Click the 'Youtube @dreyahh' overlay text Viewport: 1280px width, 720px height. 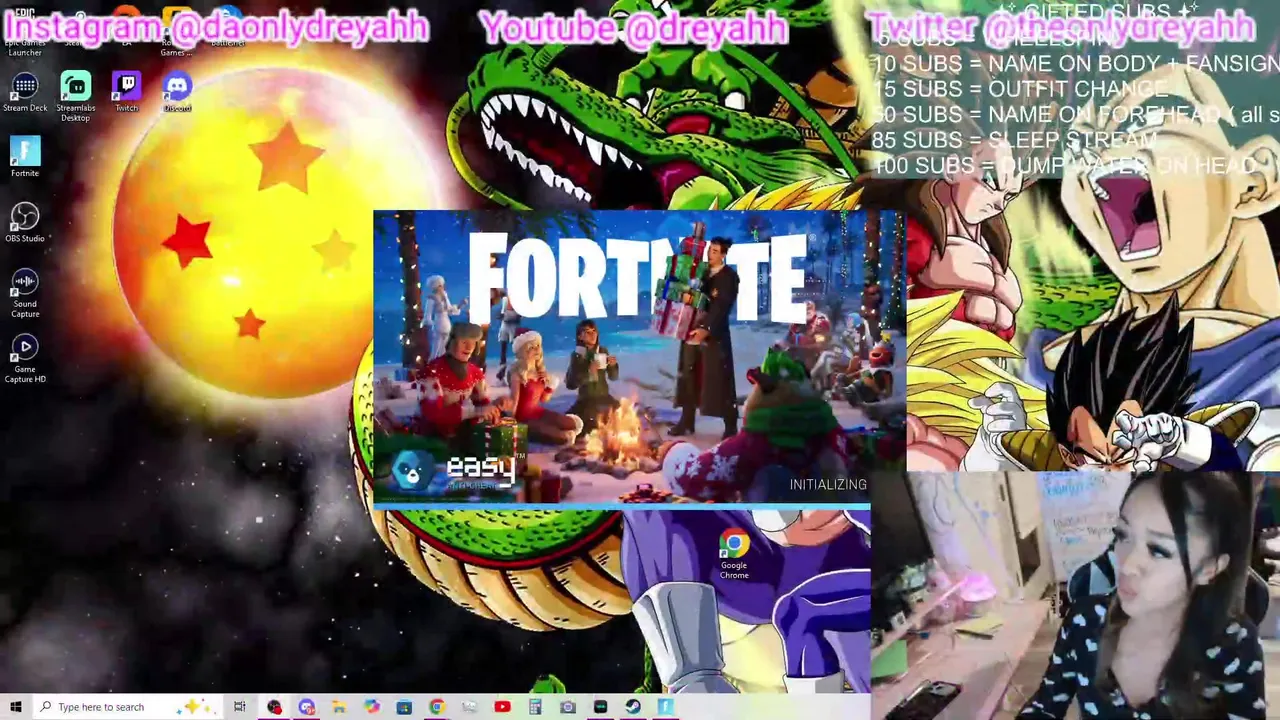pyautogui.click(x=633, y=28)
